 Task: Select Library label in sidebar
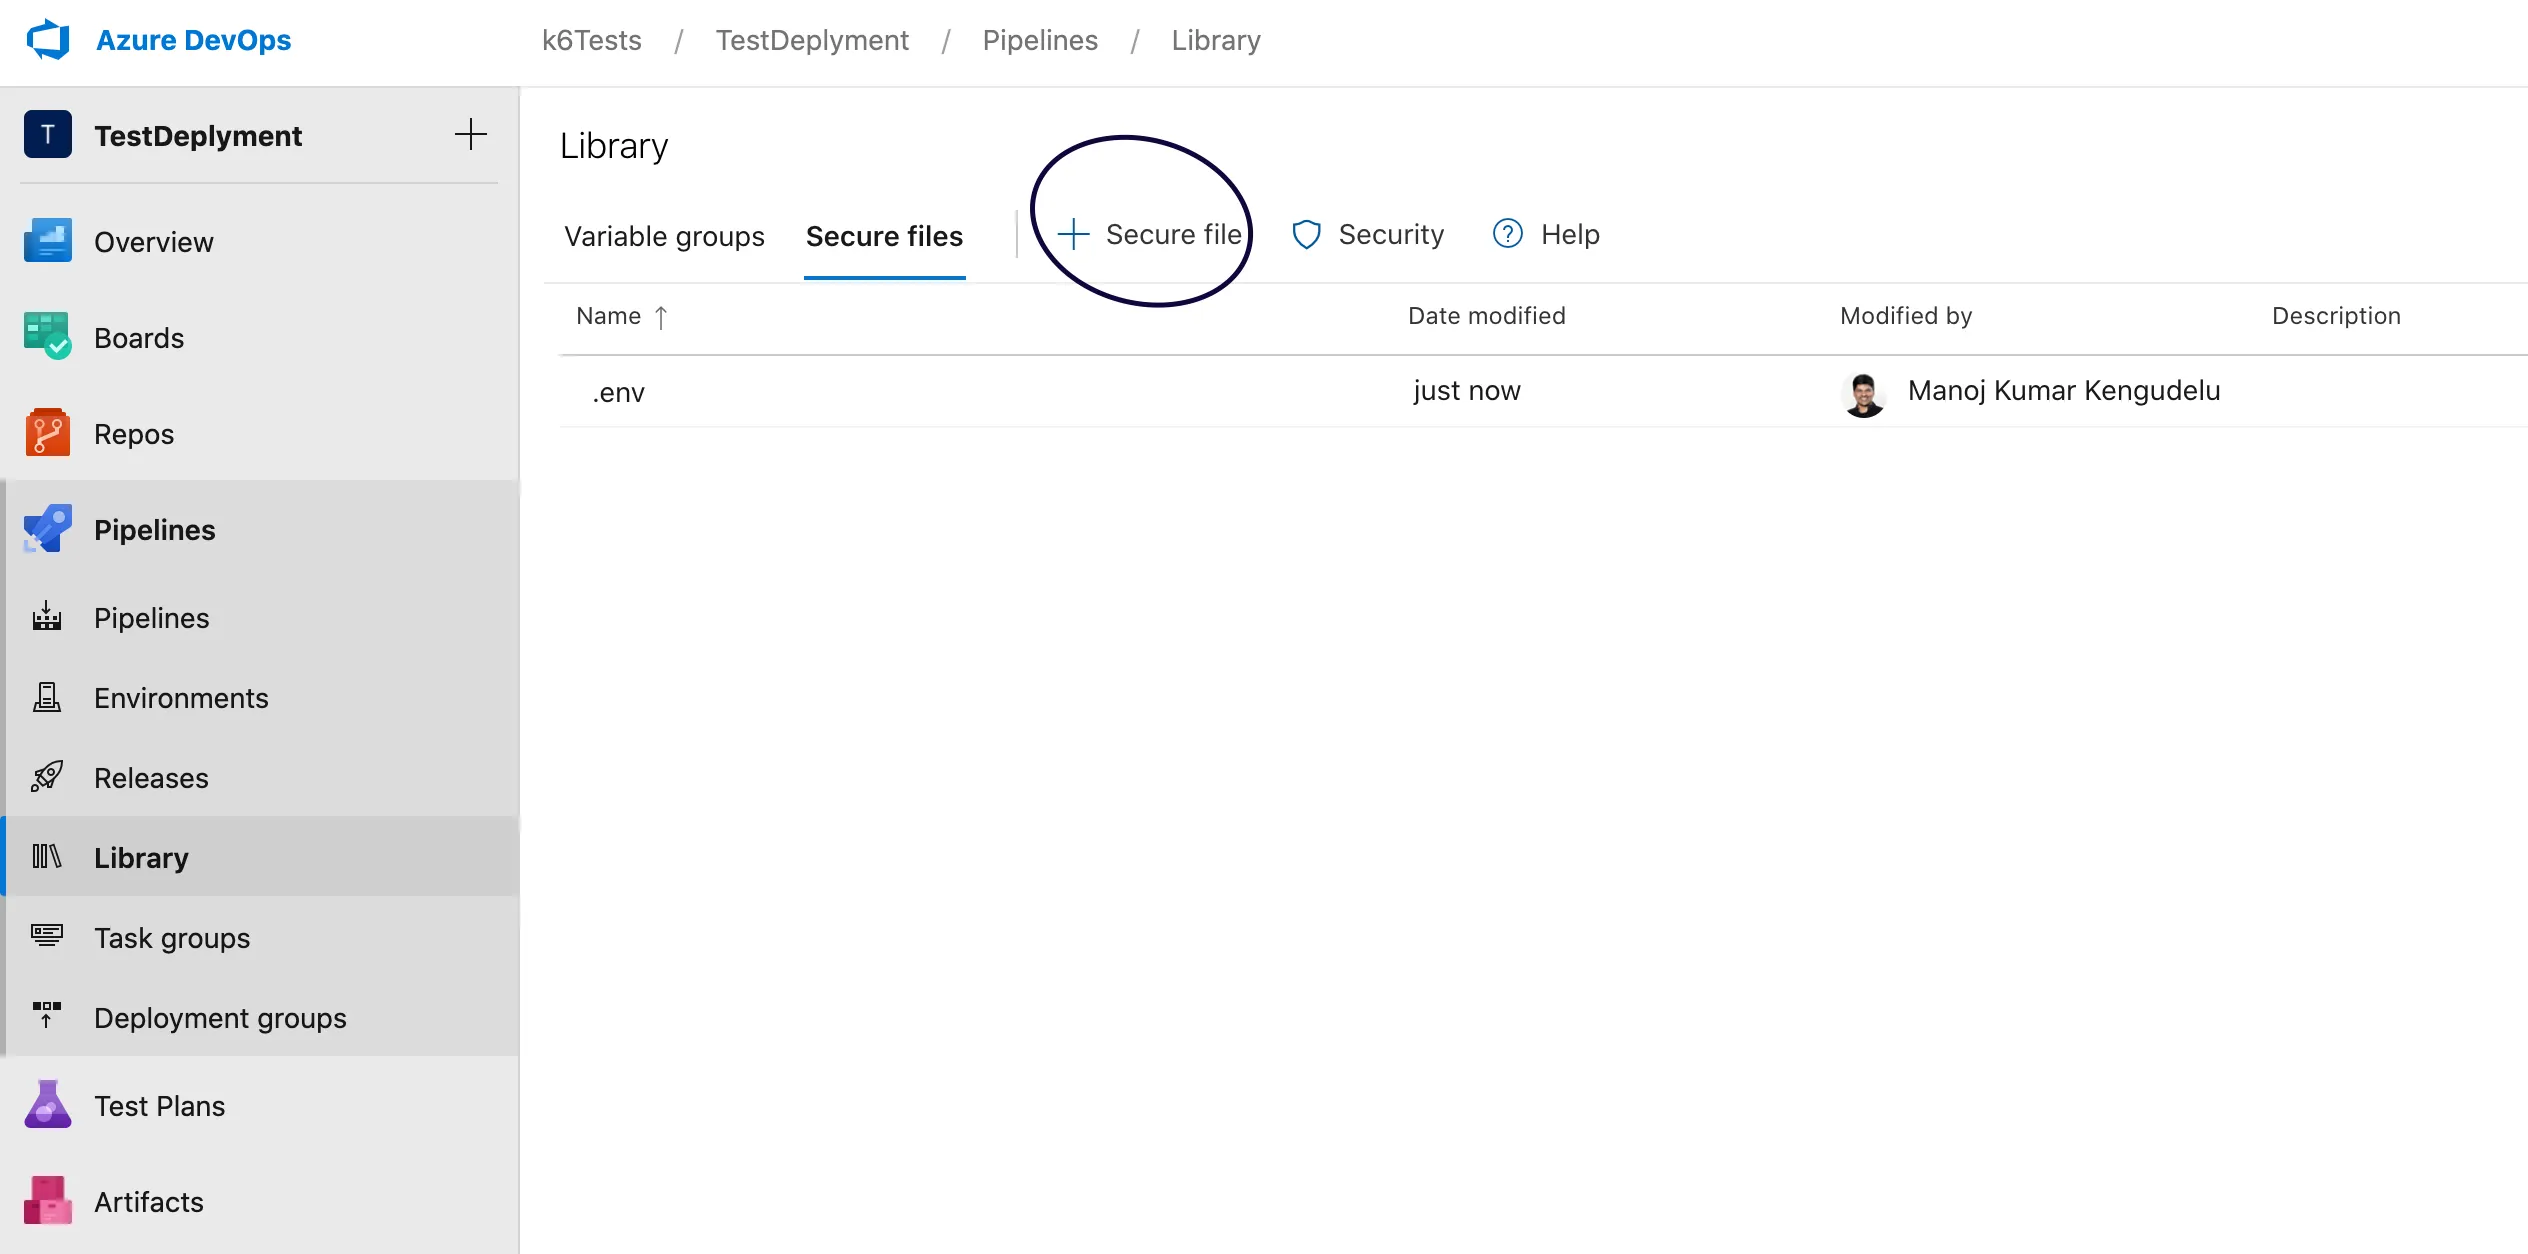tap(141, 858)
